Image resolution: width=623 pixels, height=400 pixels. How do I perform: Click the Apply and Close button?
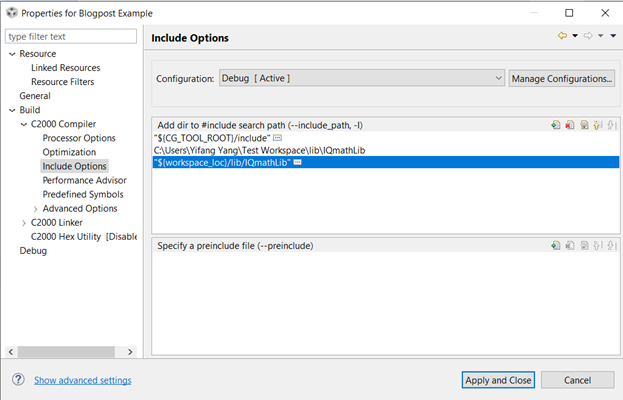(x=498, y=380)
